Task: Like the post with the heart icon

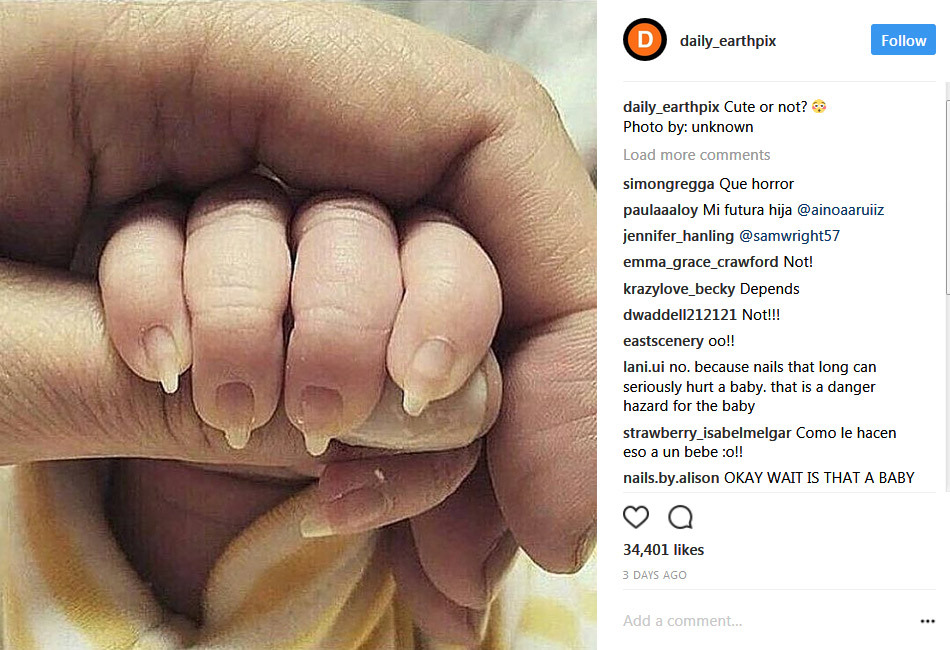Action: pos(636,517)
